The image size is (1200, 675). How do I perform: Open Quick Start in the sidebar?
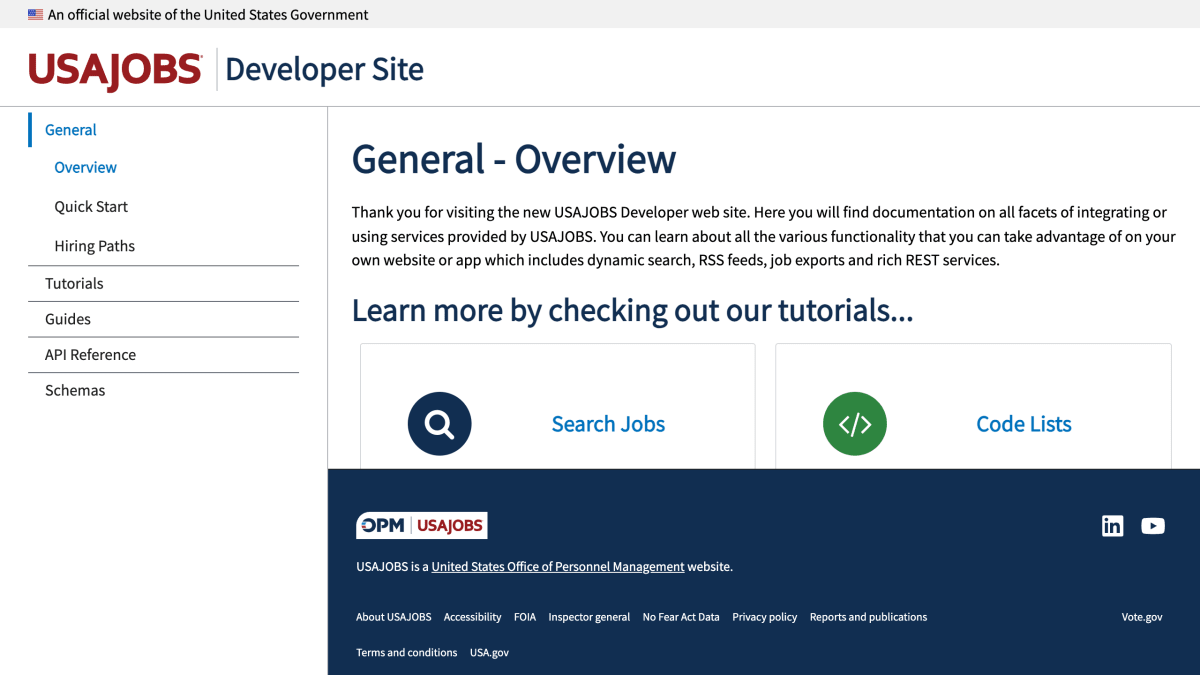coord(91,207)
